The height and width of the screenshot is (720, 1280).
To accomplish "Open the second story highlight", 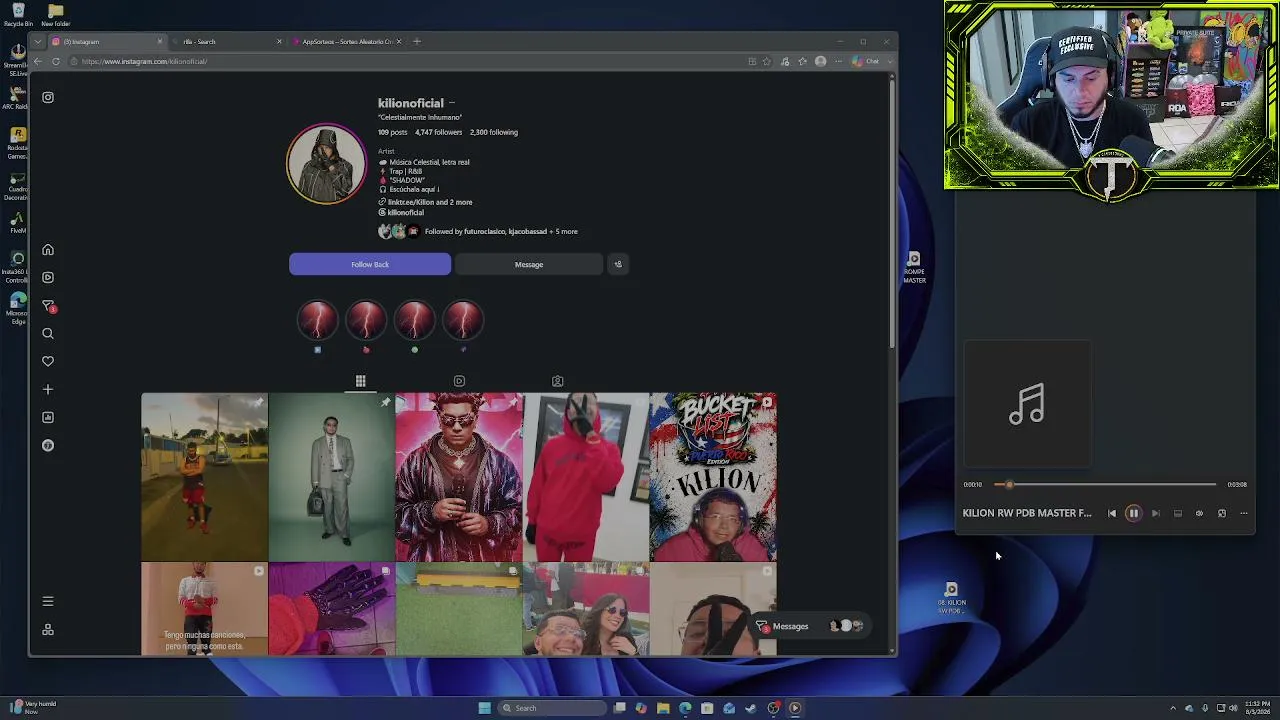I will pos(366,320).
